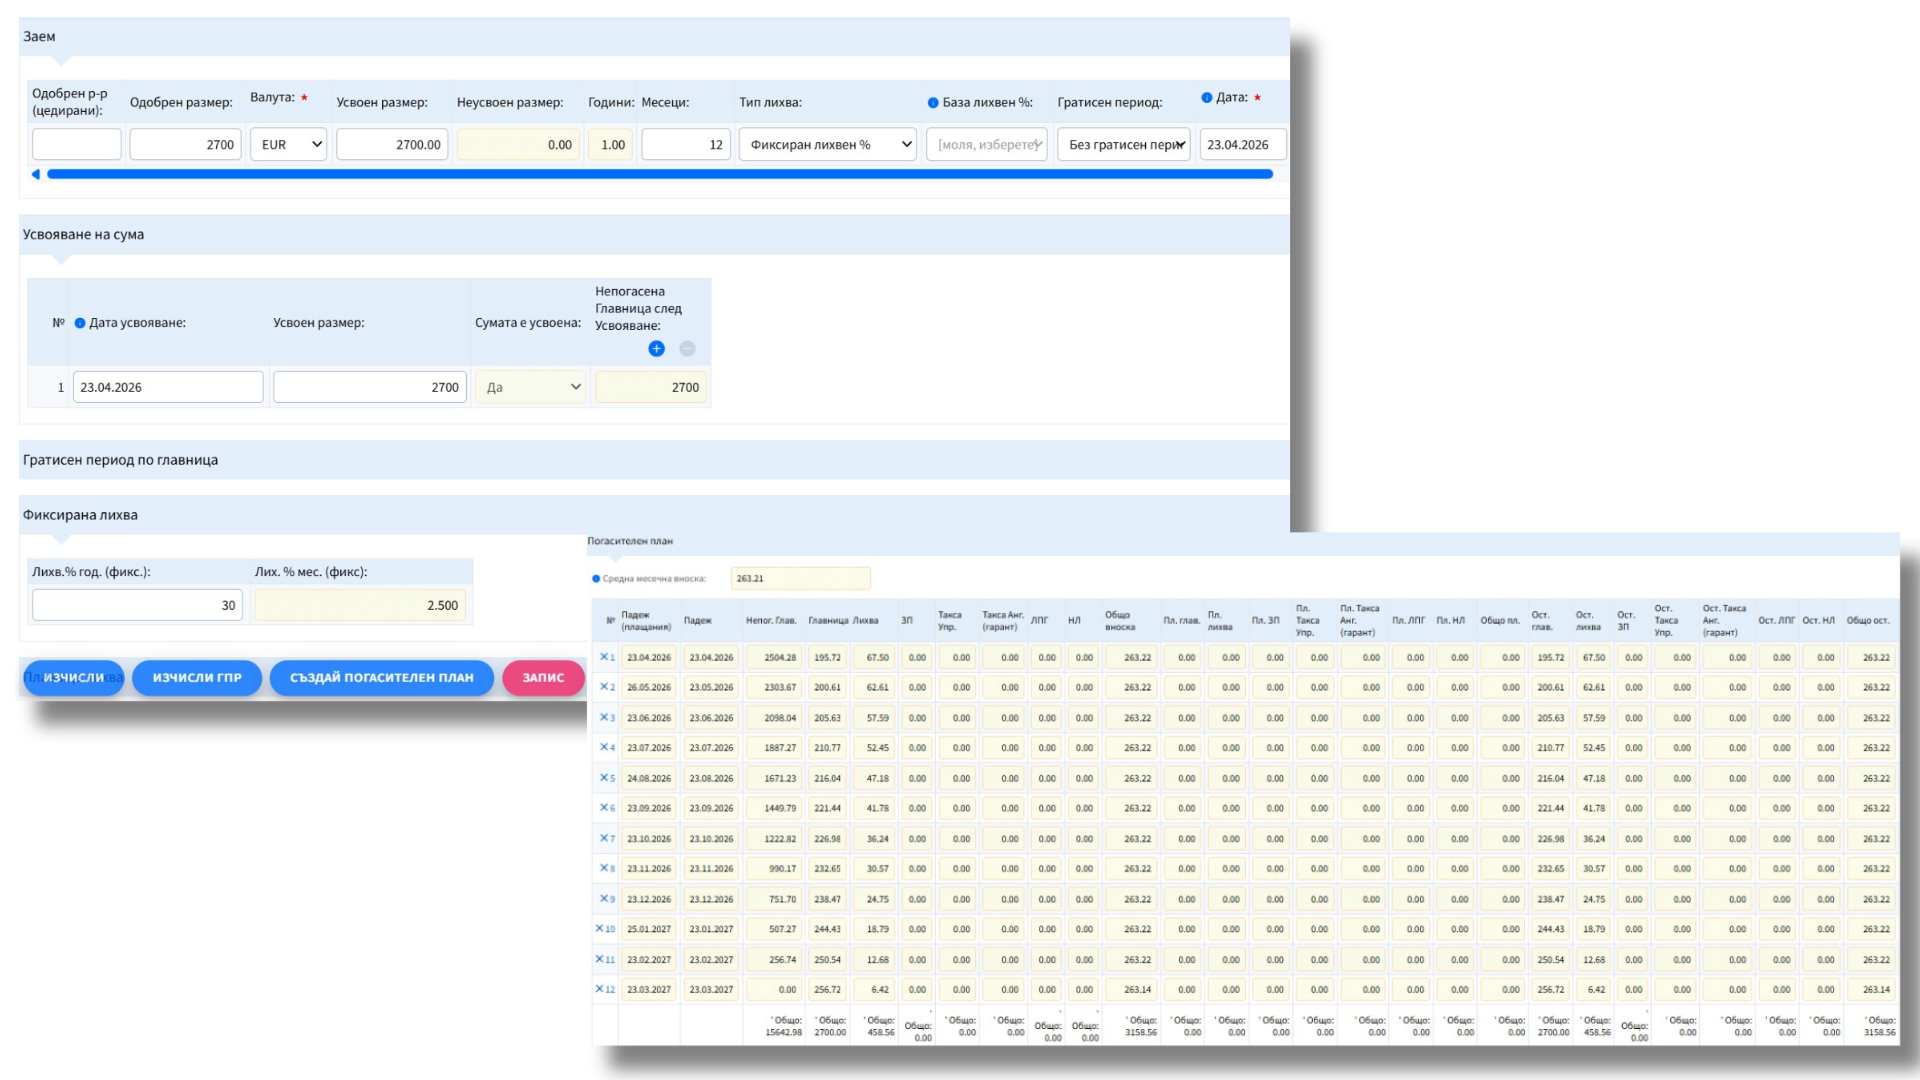Image resolution: width=1920 pixels, height=1080 pixels.
Task: Click last payment date 23.03.2027
Action: point(649,989)
